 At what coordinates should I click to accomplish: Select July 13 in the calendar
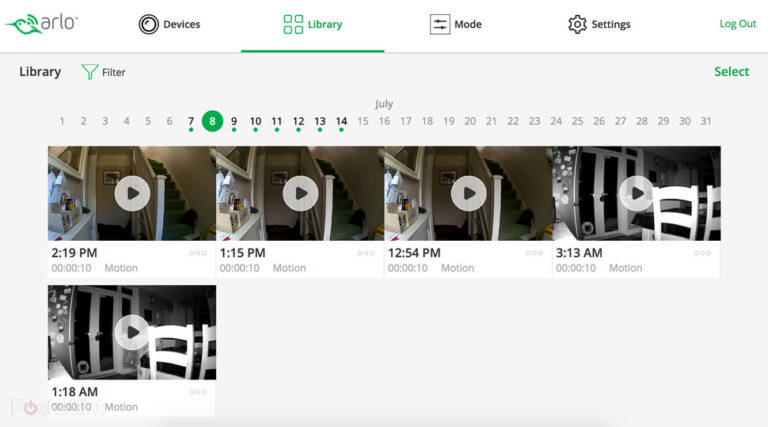click(x=320, y=121)
